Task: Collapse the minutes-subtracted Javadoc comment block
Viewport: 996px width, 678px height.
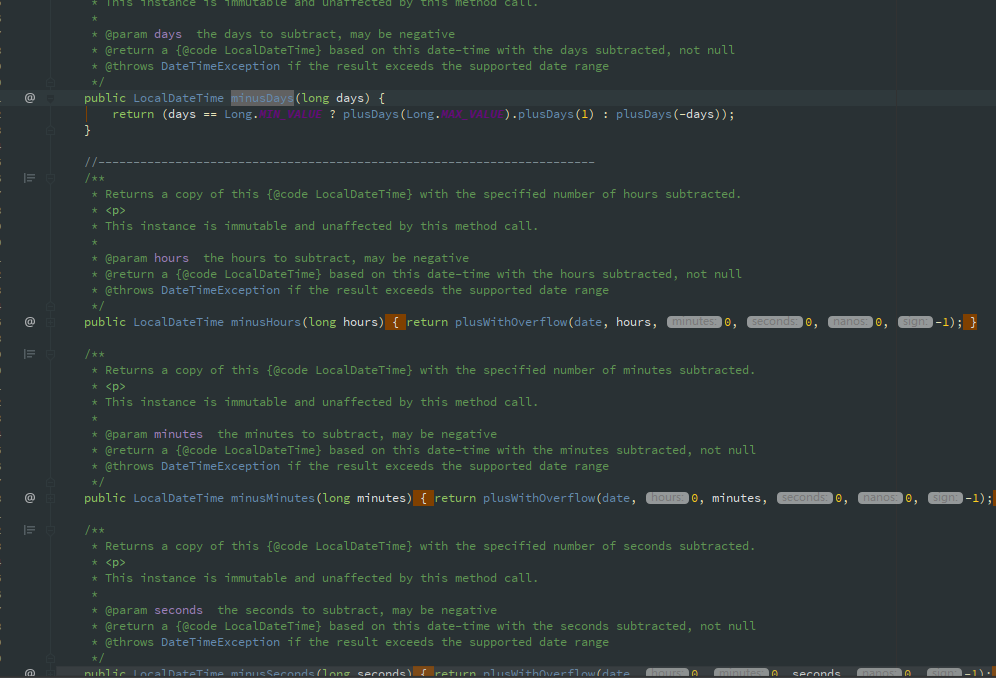Action: (x=50, y=355)
